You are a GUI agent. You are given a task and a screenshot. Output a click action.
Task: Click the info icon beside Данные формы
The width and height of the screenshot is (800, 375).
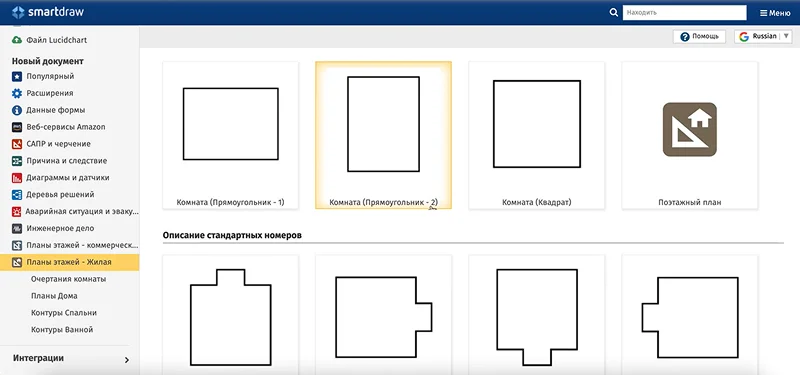pyautogui.click(x=17, y=110)
